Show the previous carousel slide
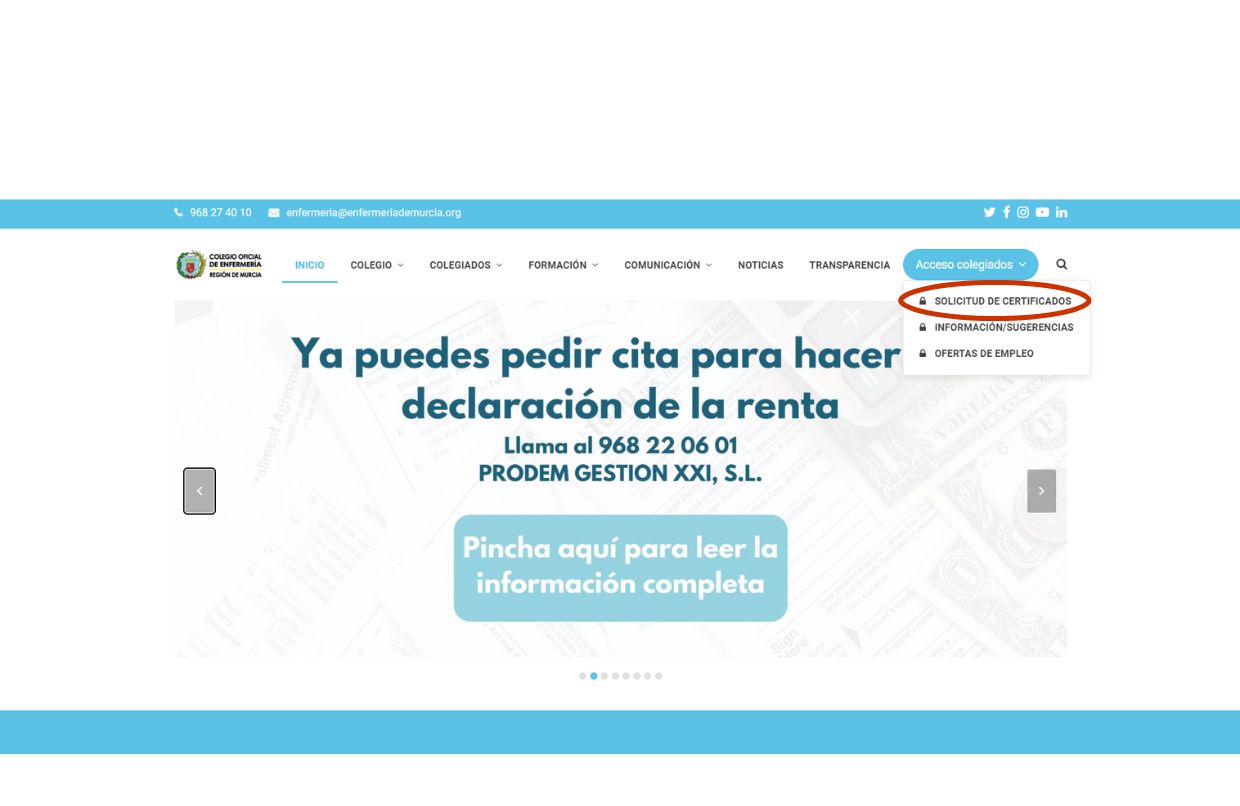The height and width of the screenshot is (806, 1240). pos(199,491)
